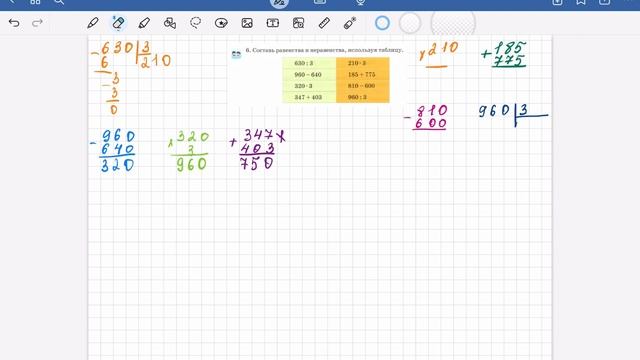
Task: Undo the last stroke
Action: click(x=14, y=23)
